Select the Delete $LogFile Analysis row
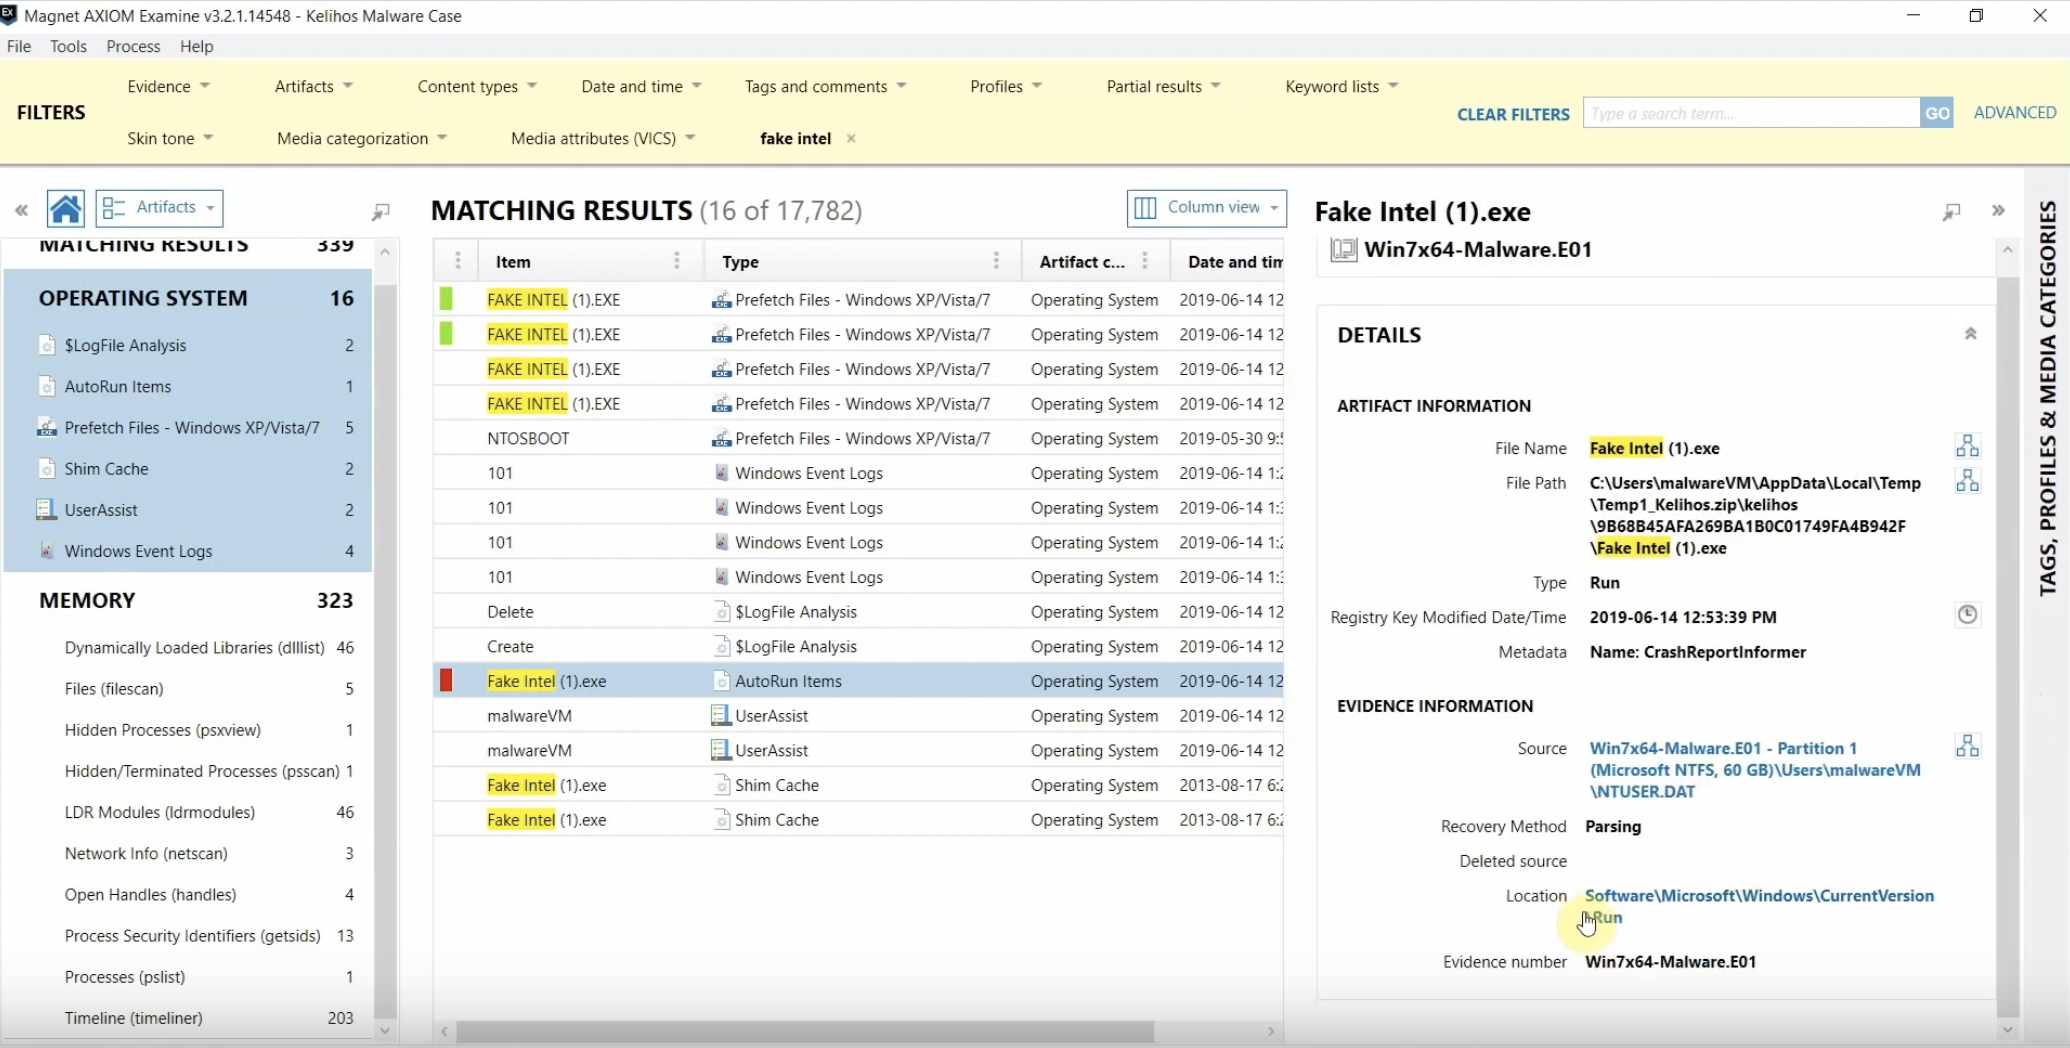This screenshot has width=2070, height=1048. coord(859,612)
